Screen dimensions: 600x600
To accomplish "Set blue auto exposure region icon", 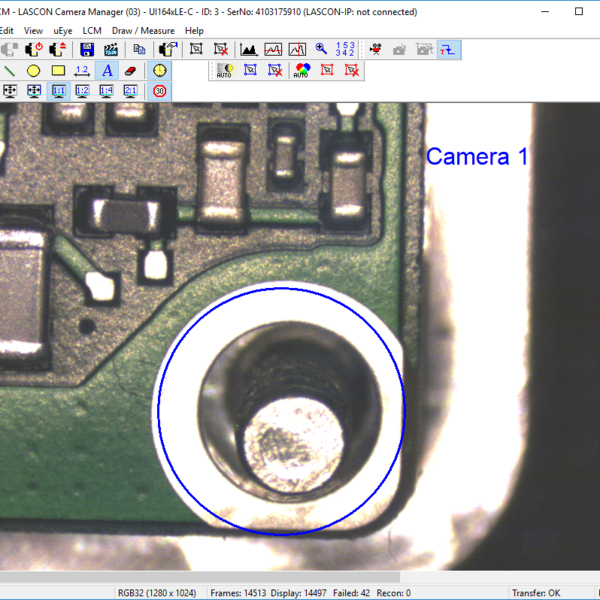I will pyautogui.click(x=250, y=70).
